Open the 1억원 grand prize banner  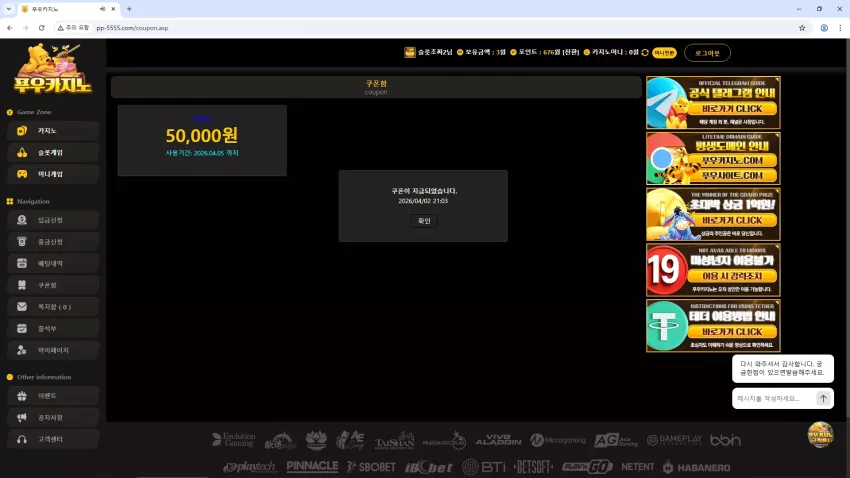tap(713, 214)
